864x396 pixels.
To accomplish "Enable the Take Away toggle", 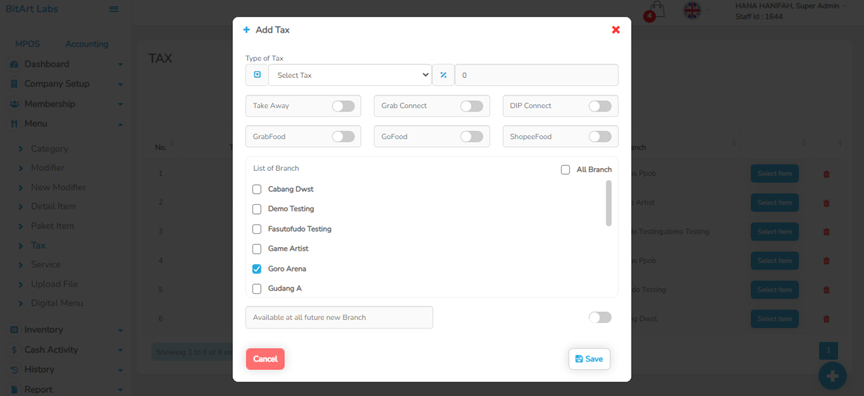I will coord(343,106).
